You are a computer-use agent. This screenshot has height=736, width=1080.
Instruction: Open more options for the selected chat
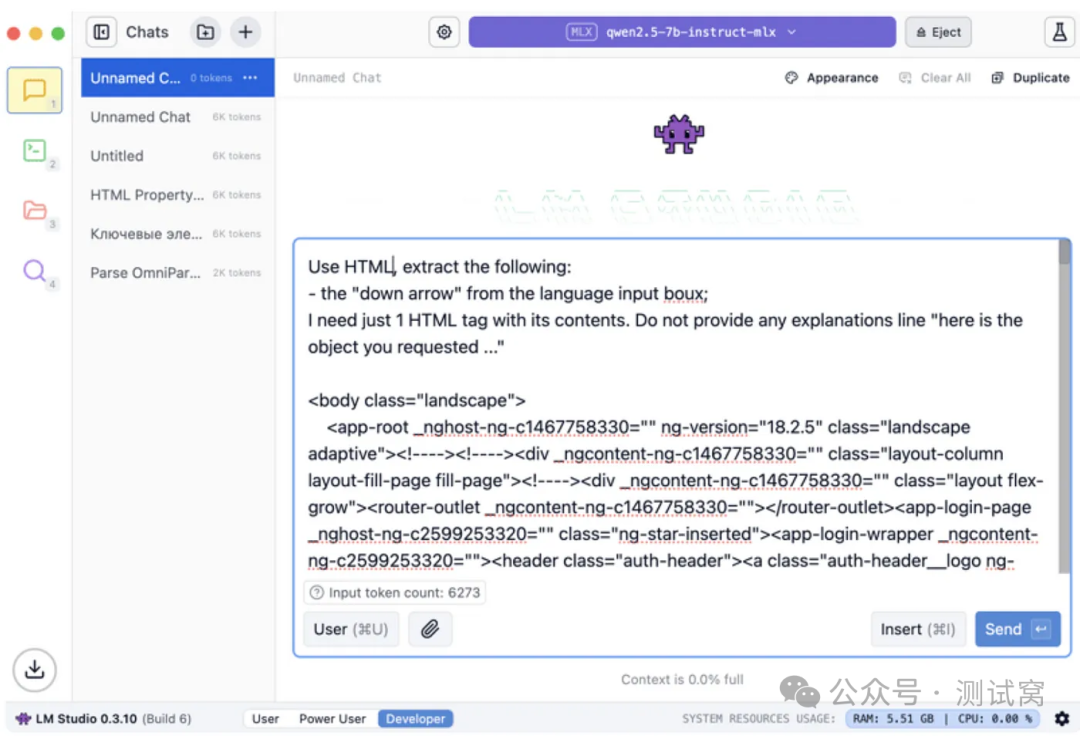coord(250,78)
